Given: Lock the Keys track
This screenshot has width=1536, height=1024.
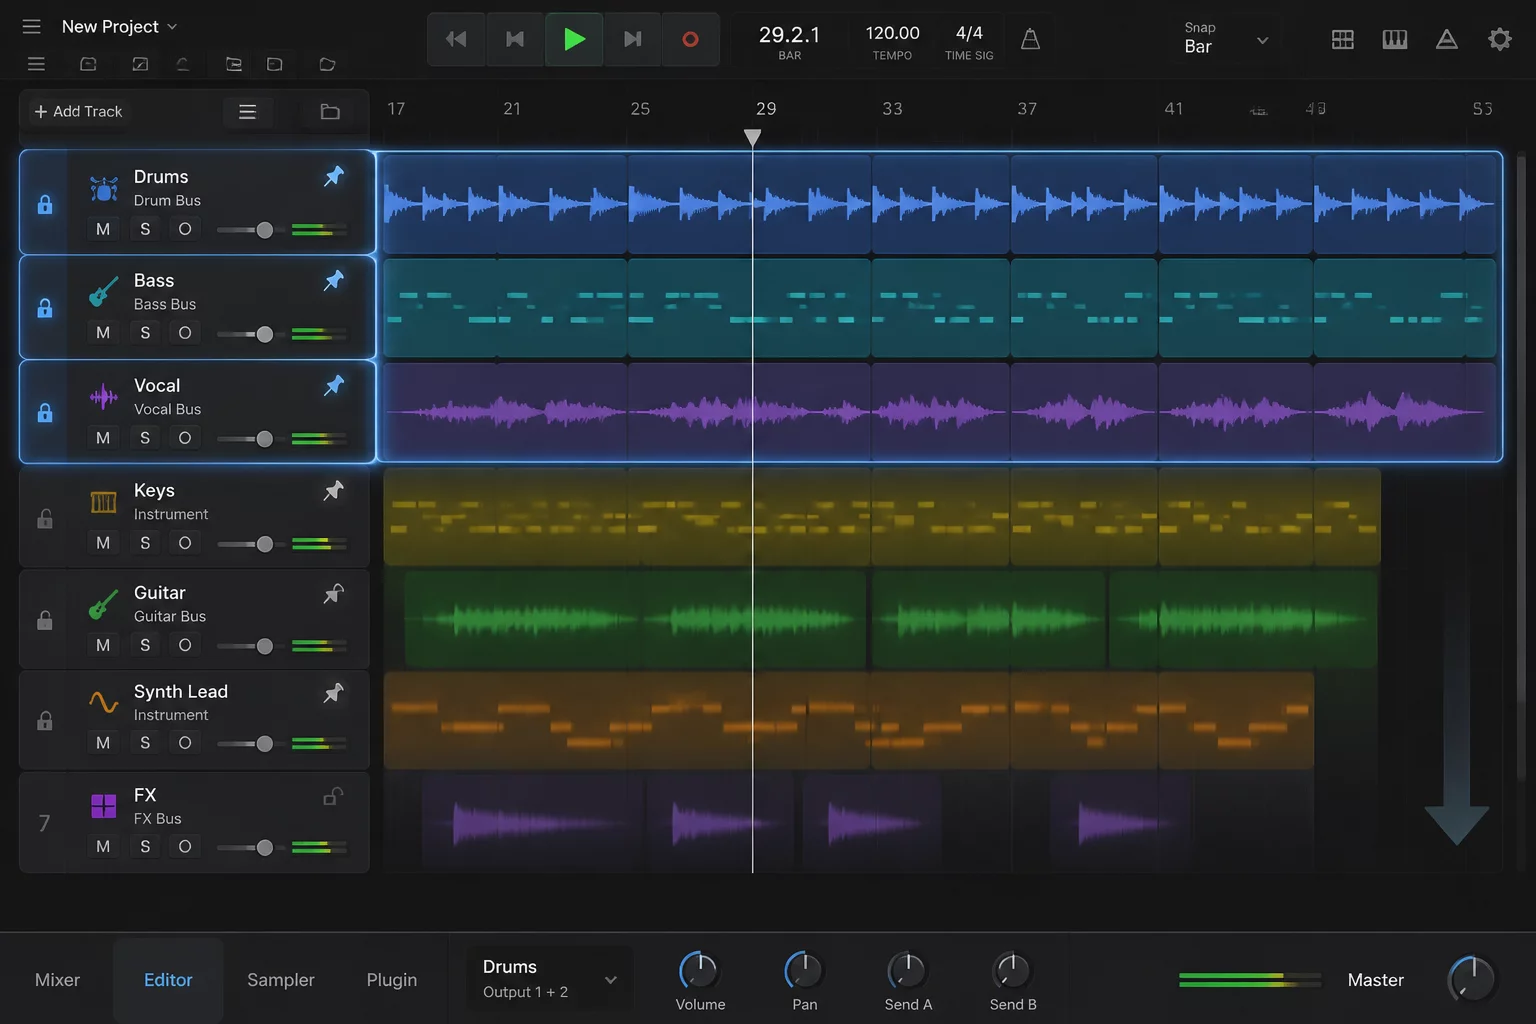Looking at the screenshot, I should pyautogui.click(x=45, y=518).
